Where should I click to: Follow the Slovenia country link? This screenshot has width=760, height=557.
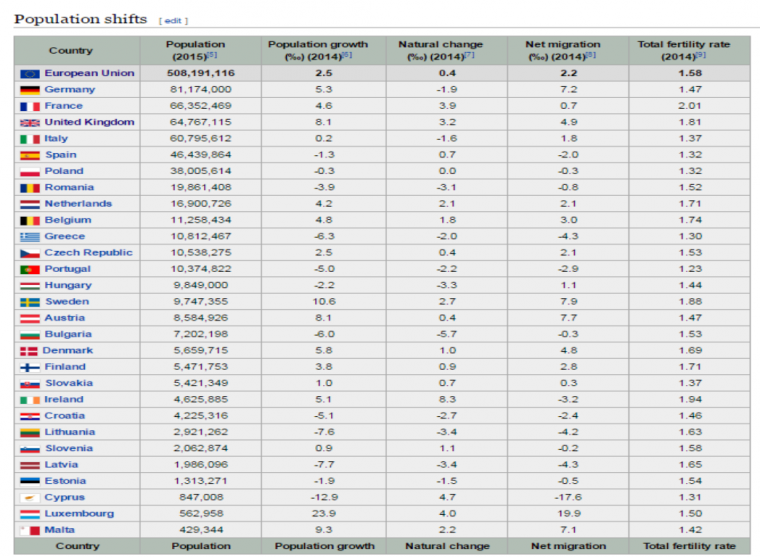coord(69,448)
